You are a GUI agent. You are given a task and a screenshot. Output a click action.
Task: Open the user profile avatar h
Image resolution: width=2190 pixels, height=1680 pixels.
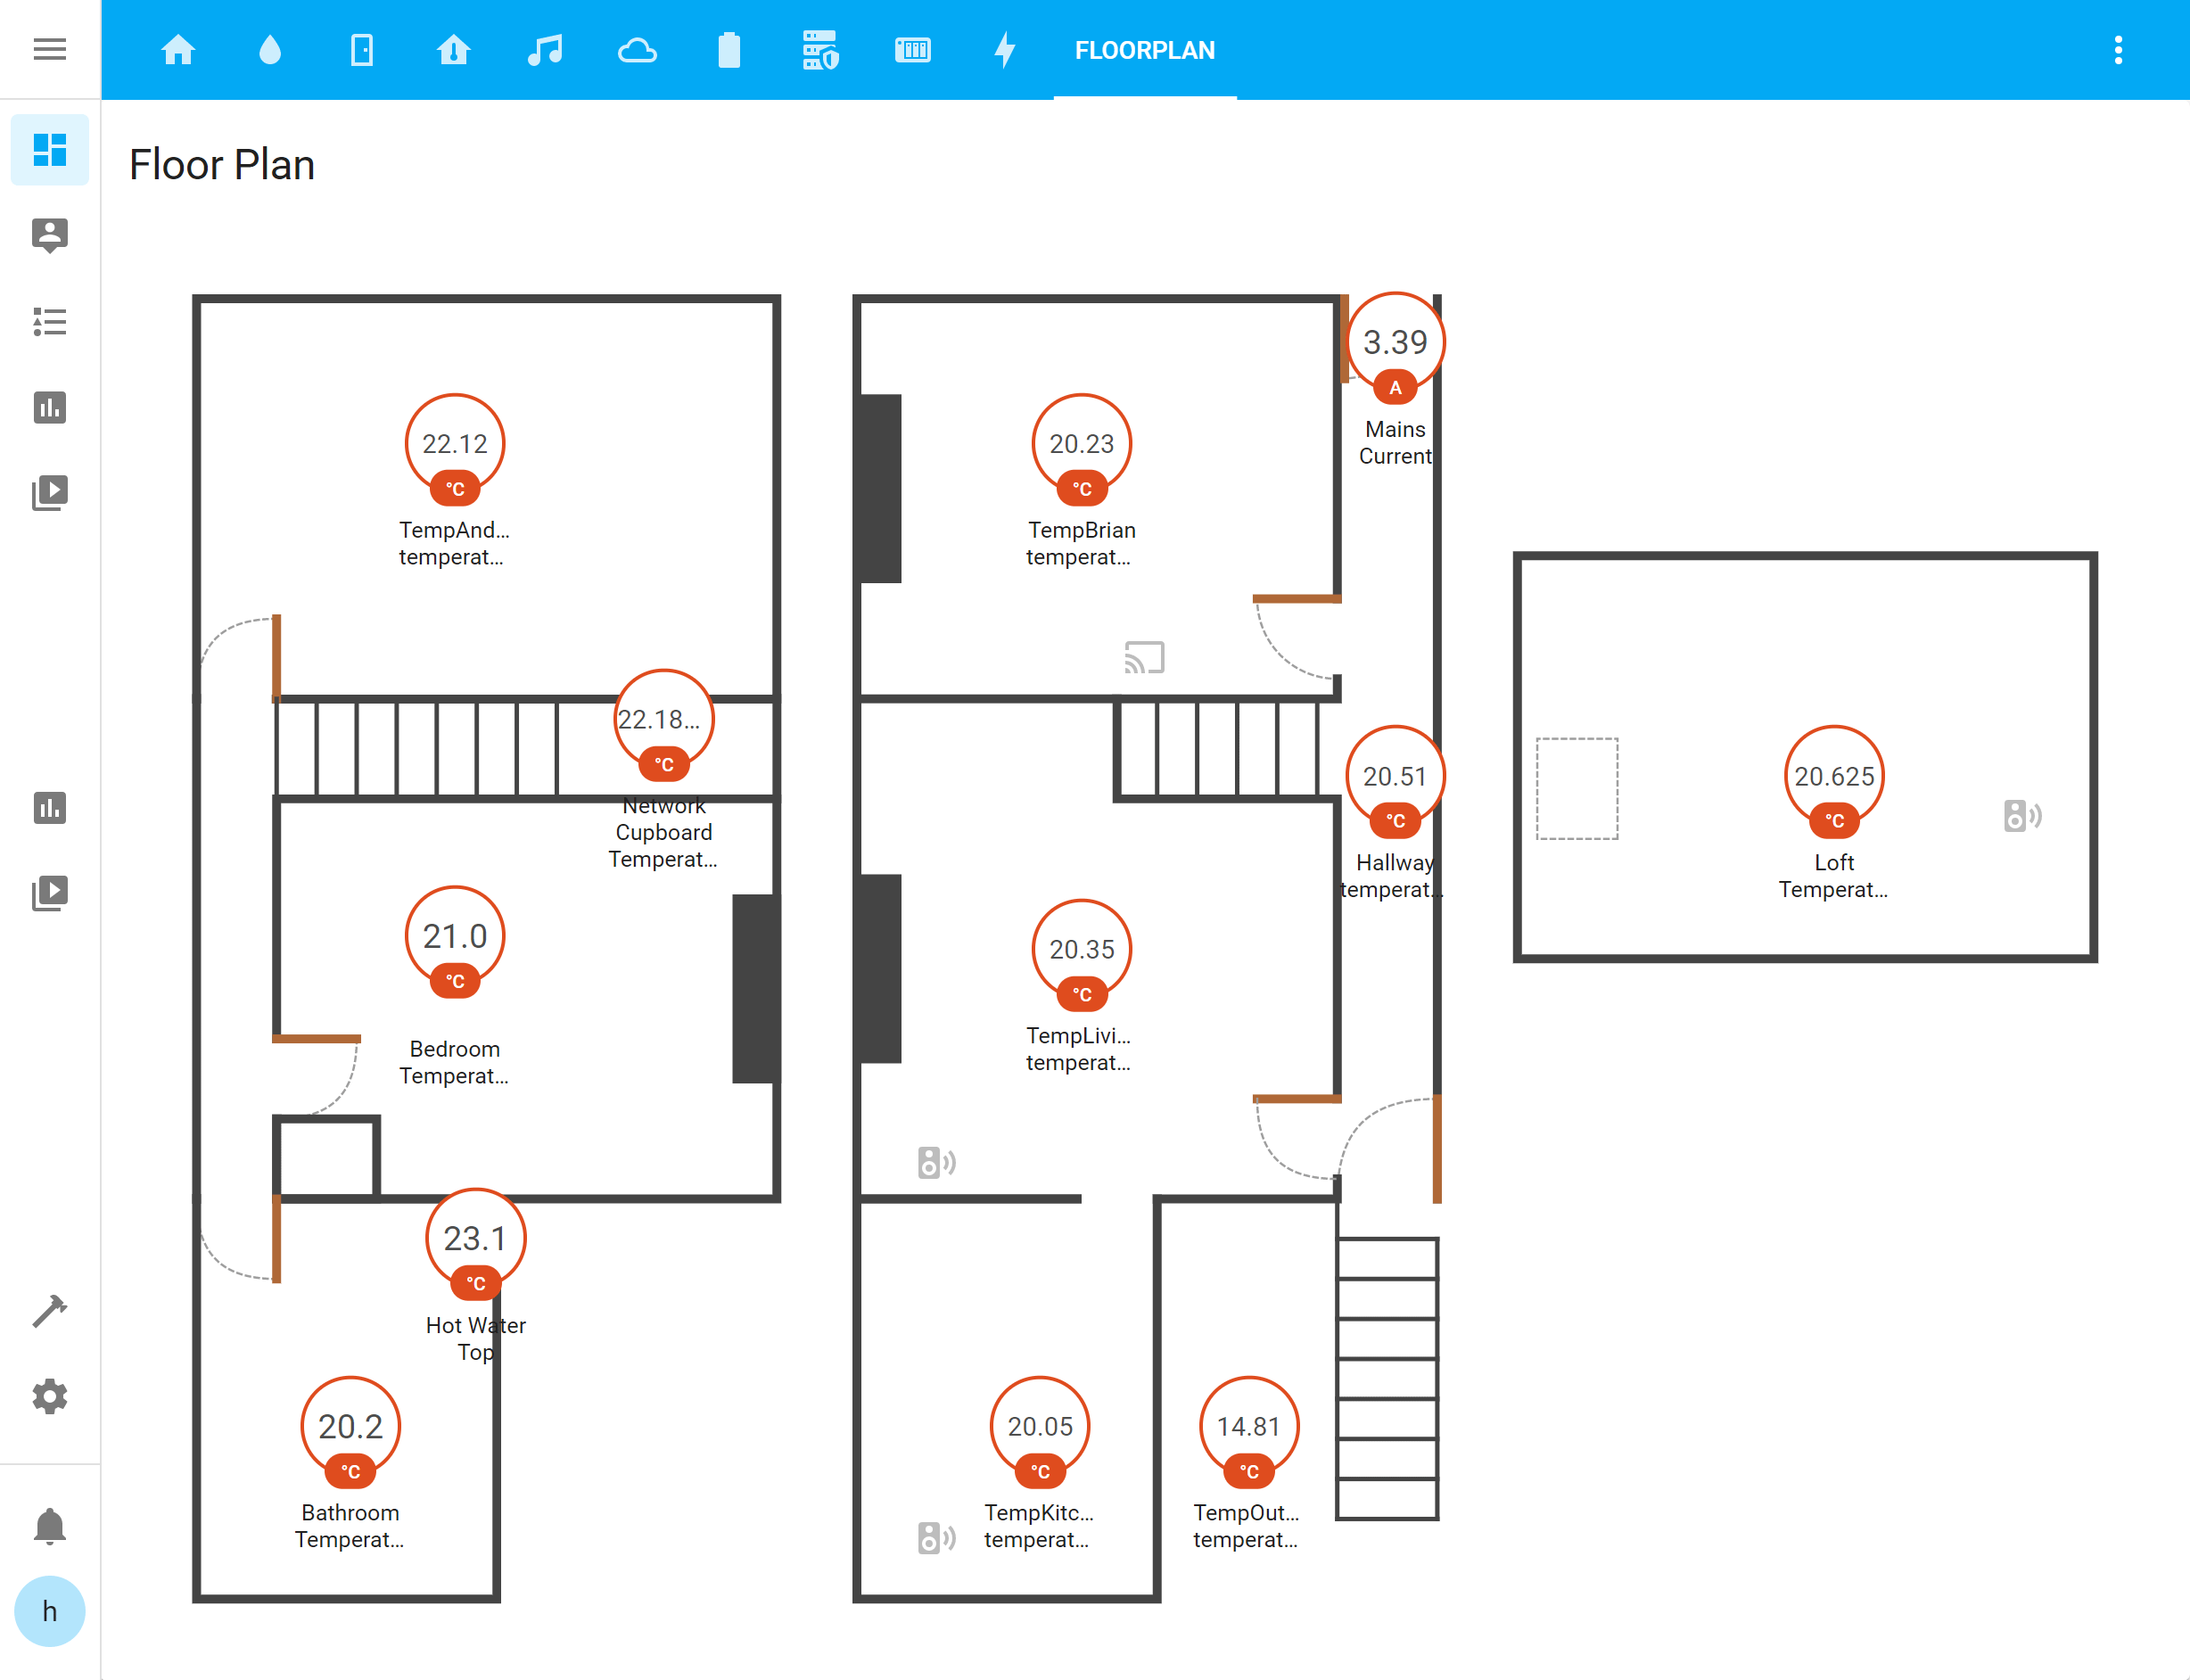(49, 1611)
